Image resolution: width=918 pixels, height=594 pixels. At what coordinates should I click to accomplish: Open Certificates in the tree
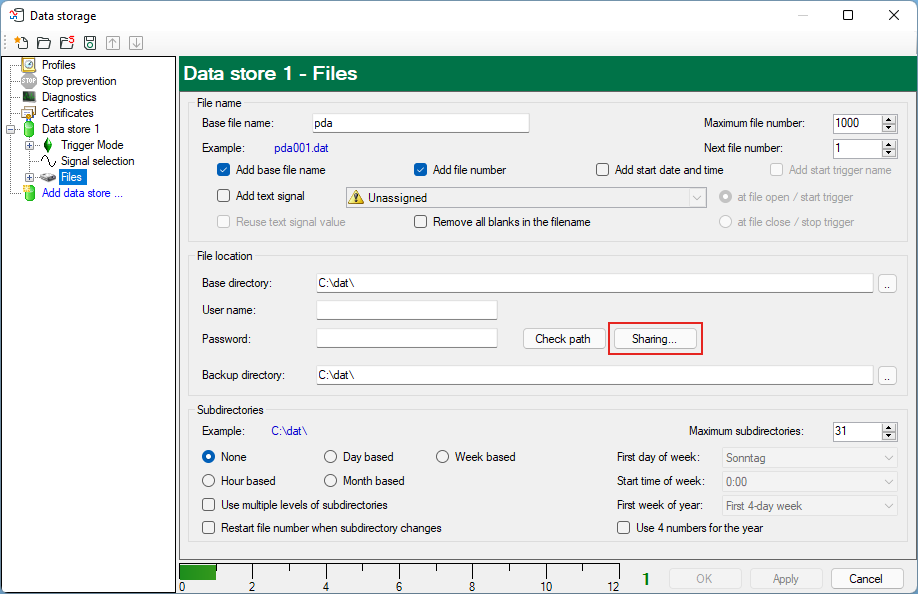coord(67,113)
